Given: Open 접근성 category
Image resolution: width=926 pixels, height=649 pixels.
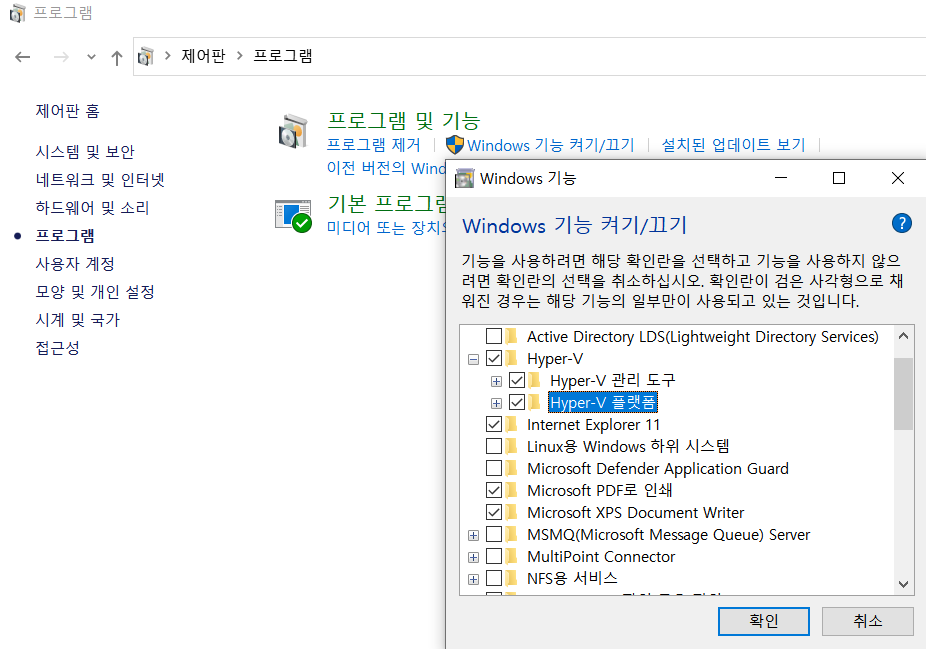Looking at the screenshot, I should [57, 348].
